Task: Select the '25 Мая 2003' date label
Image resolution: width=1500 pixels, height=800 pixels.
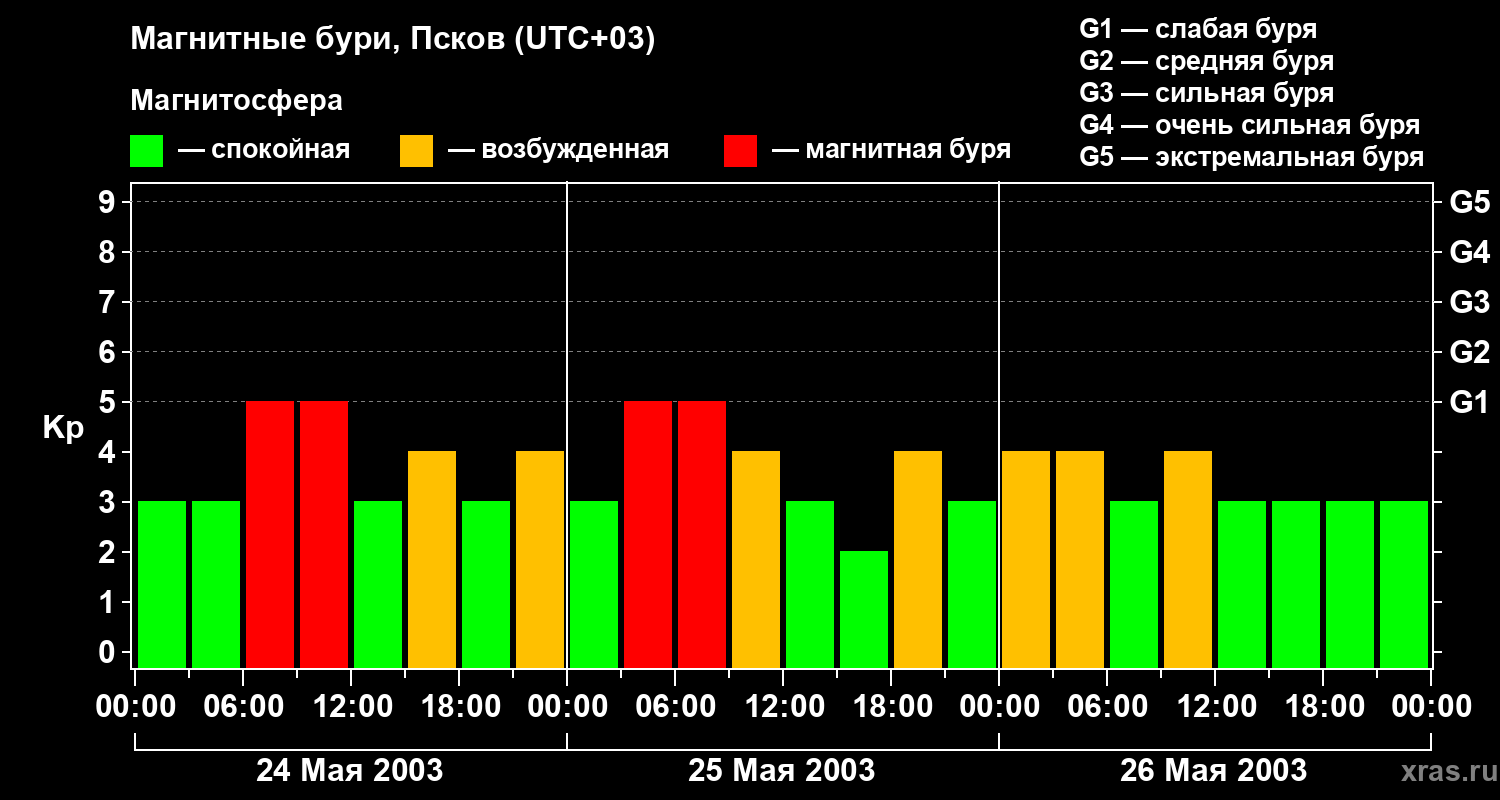Action: pyautogui.click(x=781, y=771)
